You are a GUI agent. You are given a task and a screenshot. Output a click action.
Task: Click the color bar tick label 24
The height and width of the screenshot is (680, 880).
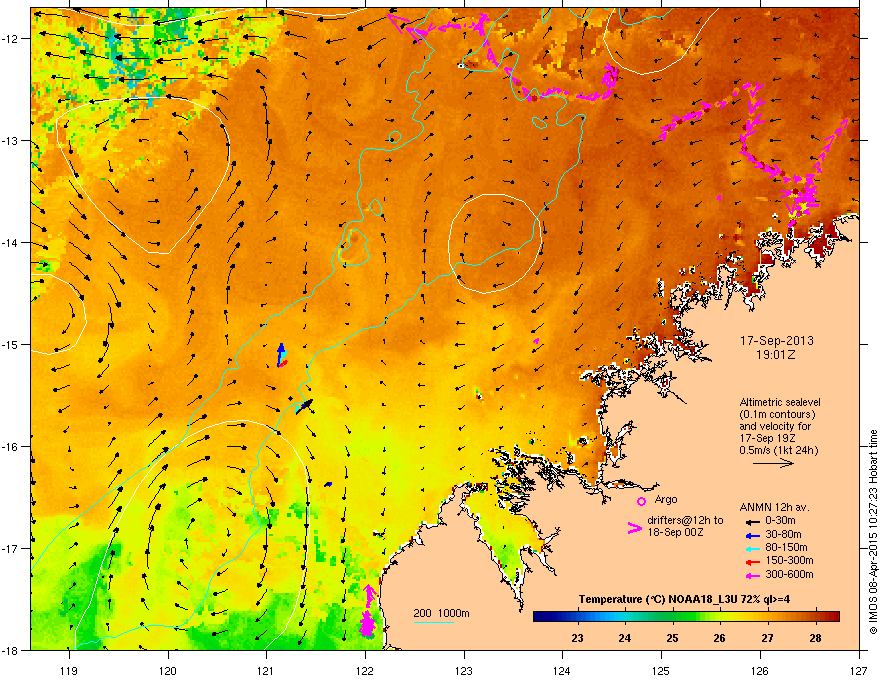(x=625, y=638)
